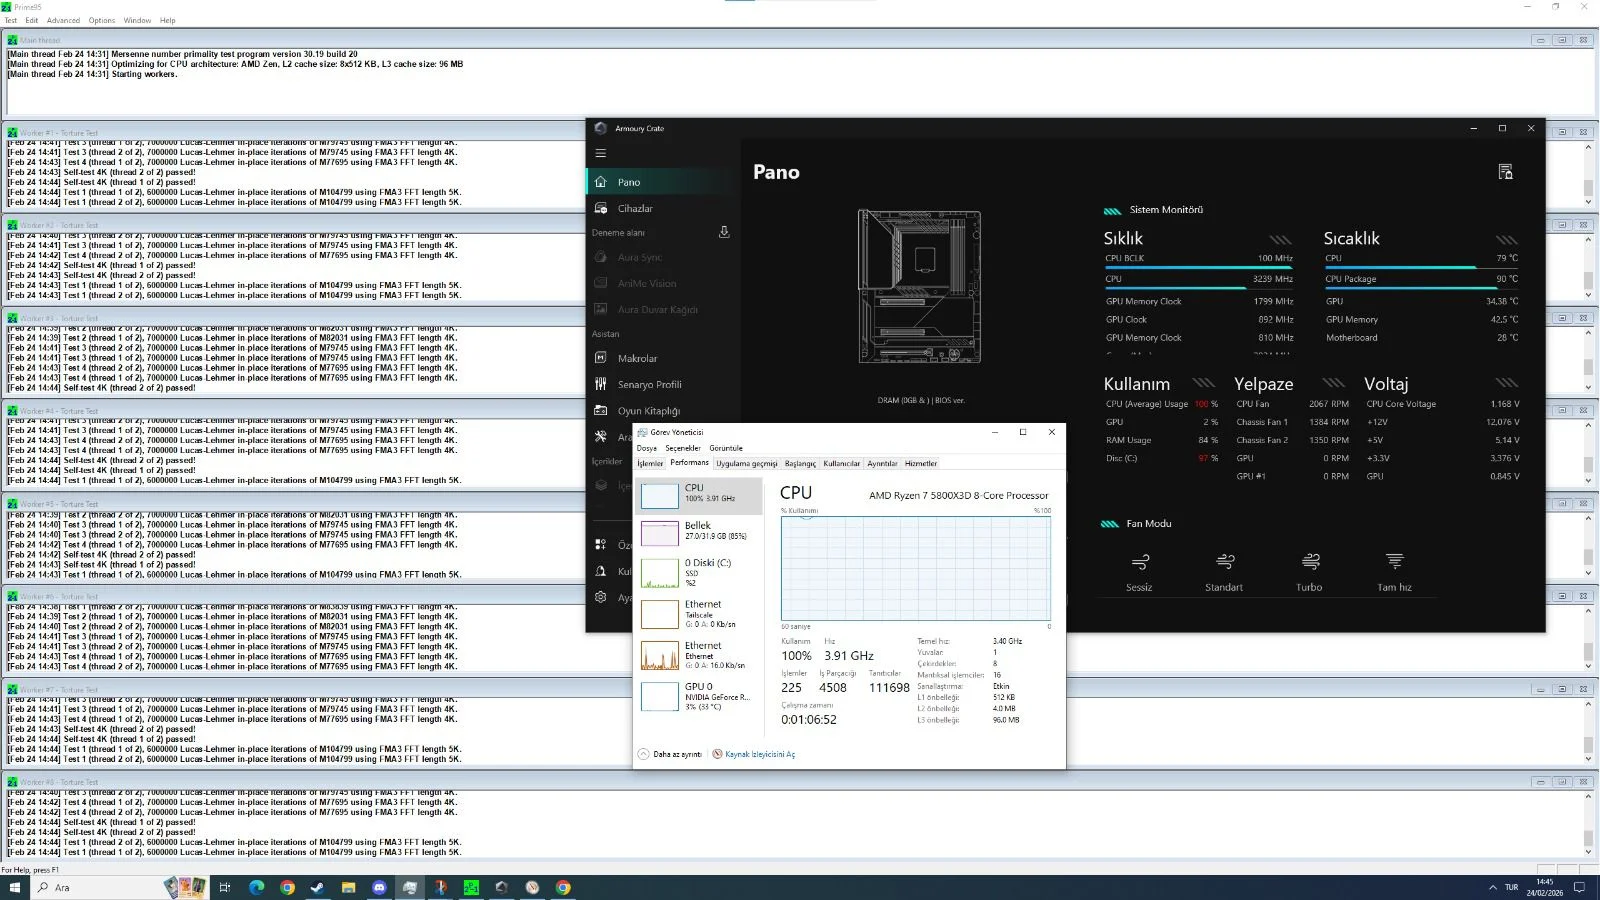The width and height of the screenshot is (1600, 900).
Task: Open the Action Center notification icon
Action: pos(1580,887)
